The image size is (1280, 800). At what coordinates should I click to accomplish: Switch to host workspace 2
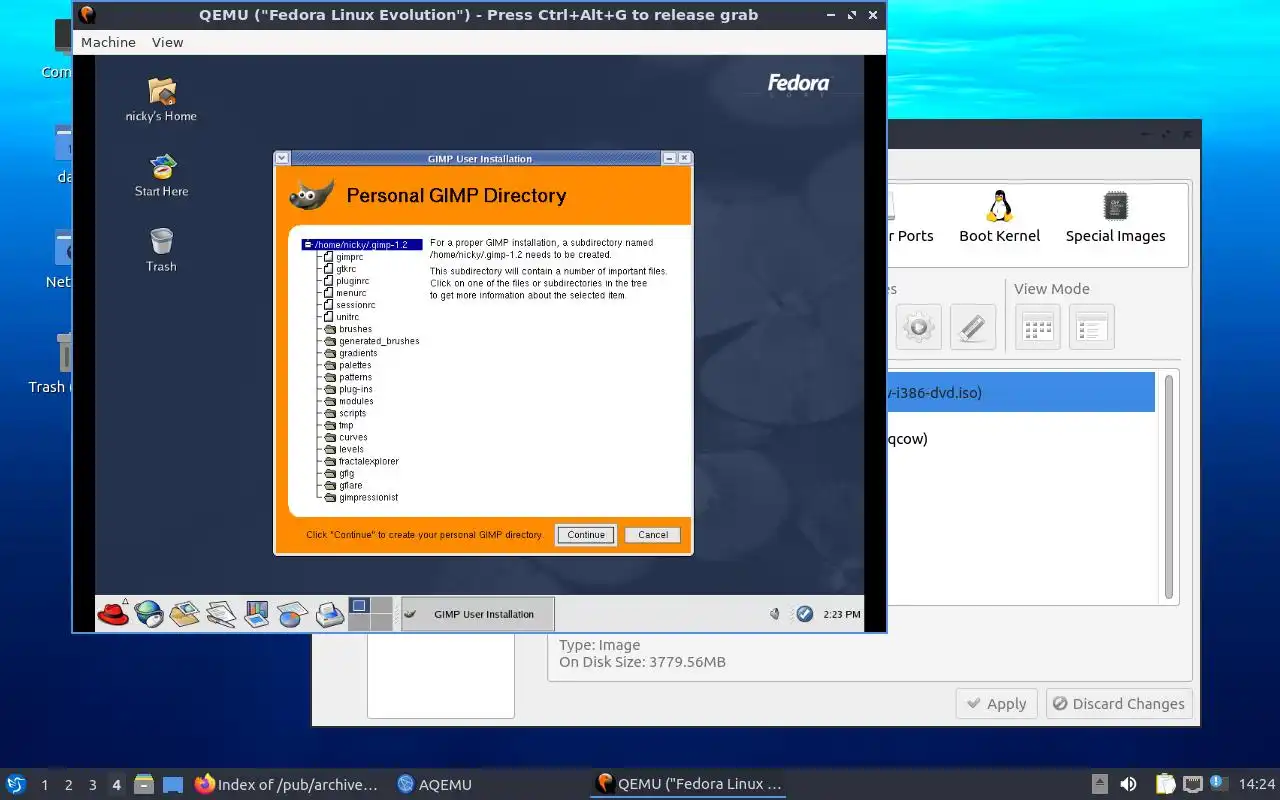[x=68, y=785]
